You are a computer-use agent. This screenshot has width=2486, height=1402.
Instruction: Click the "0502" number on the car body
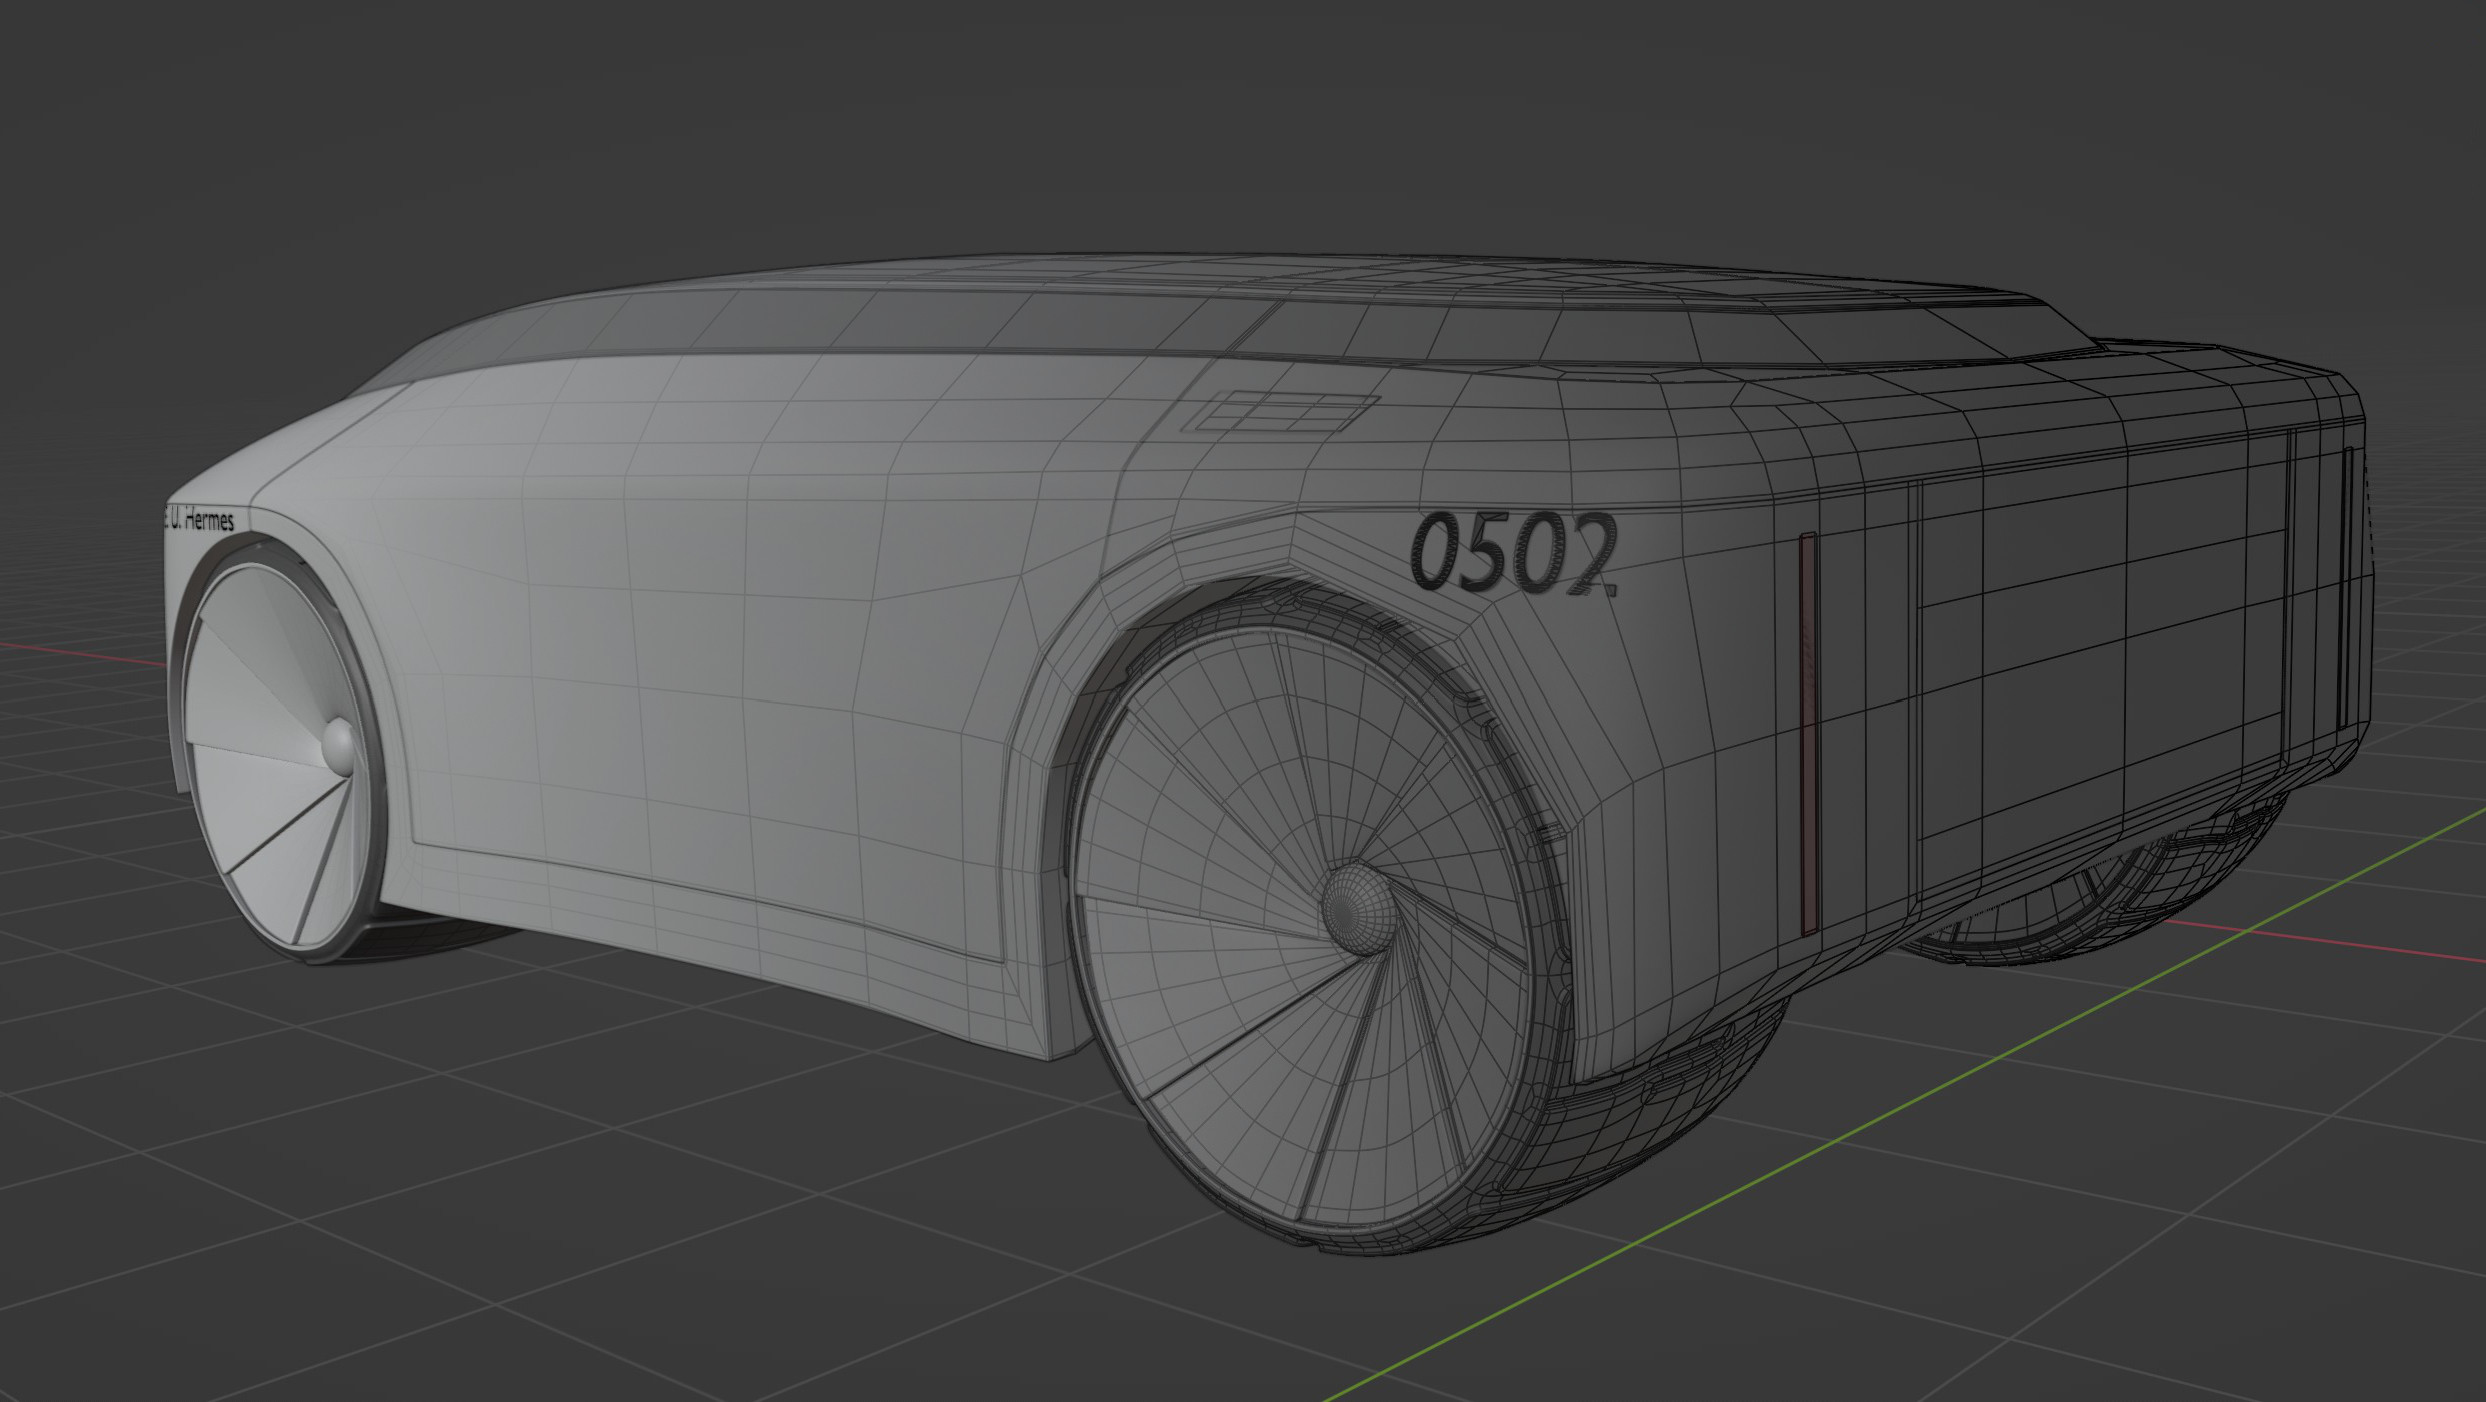[1512, 555]
